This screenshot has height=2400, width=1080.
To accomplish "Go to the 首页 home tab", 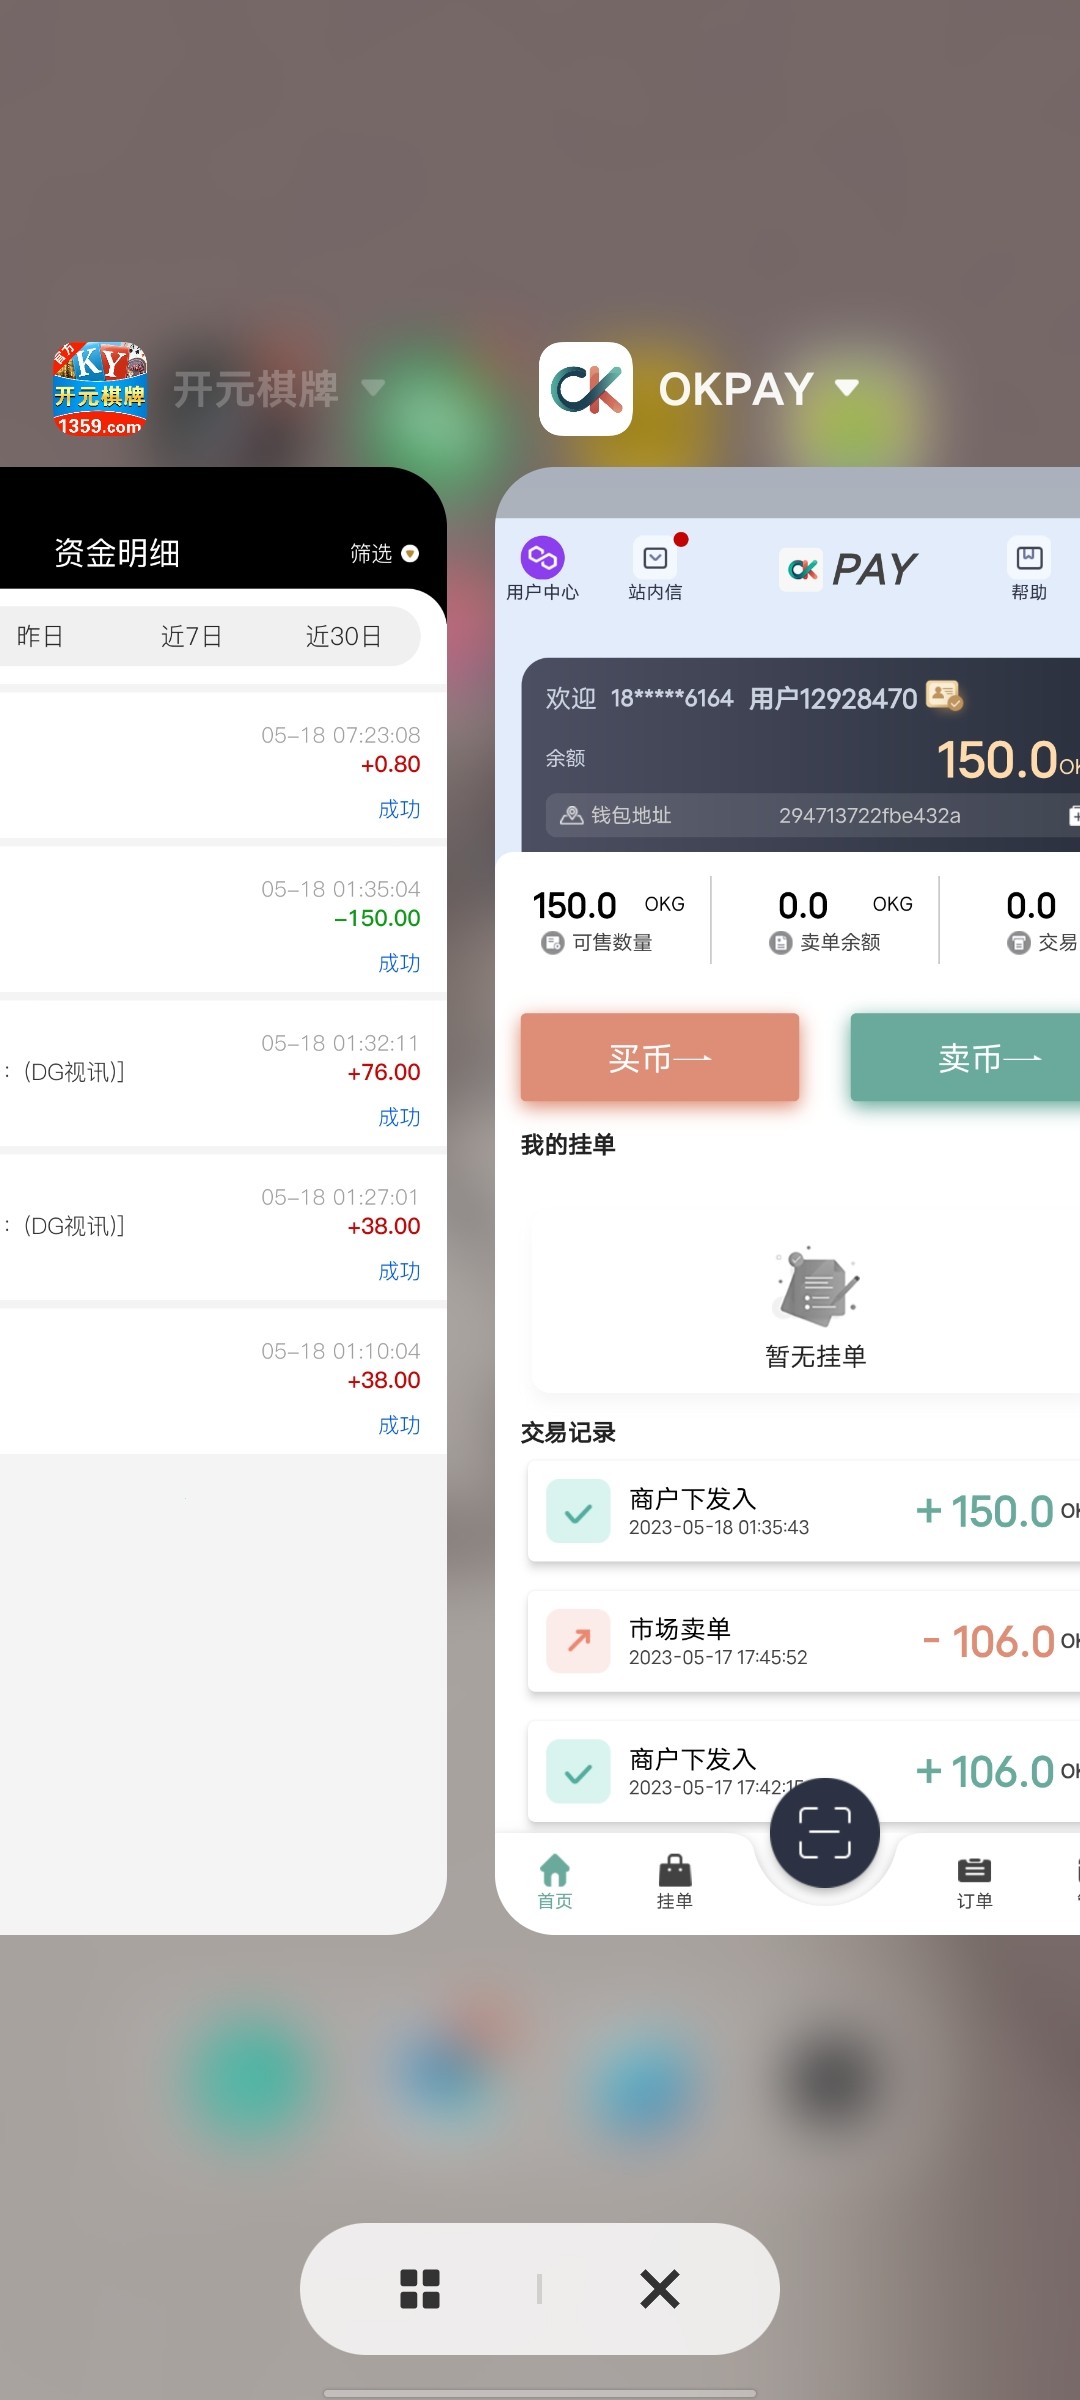I will click(x=555, y=1880).
